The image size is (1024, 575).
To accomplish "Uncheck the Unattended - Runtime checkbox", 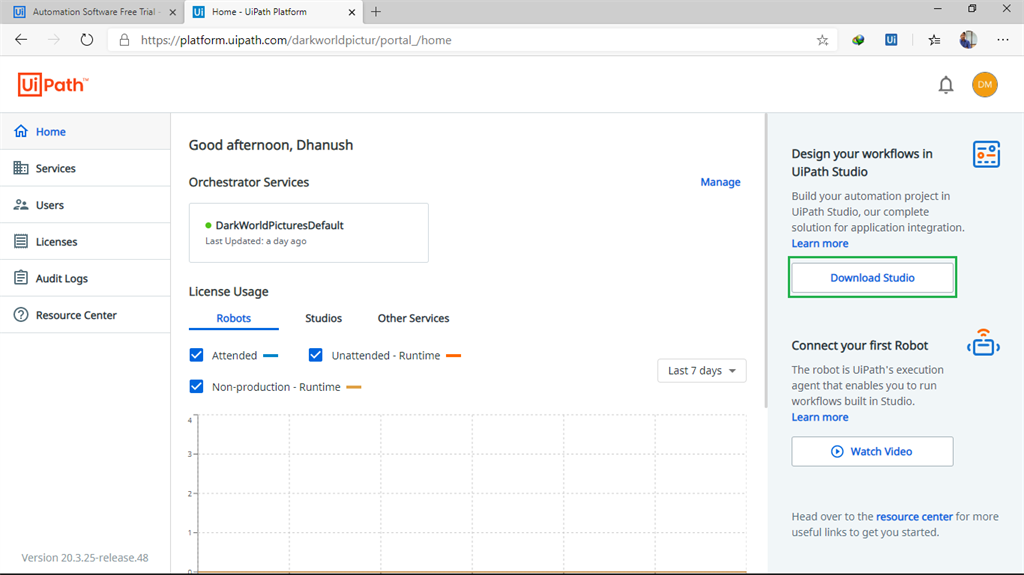I will 315,355.
